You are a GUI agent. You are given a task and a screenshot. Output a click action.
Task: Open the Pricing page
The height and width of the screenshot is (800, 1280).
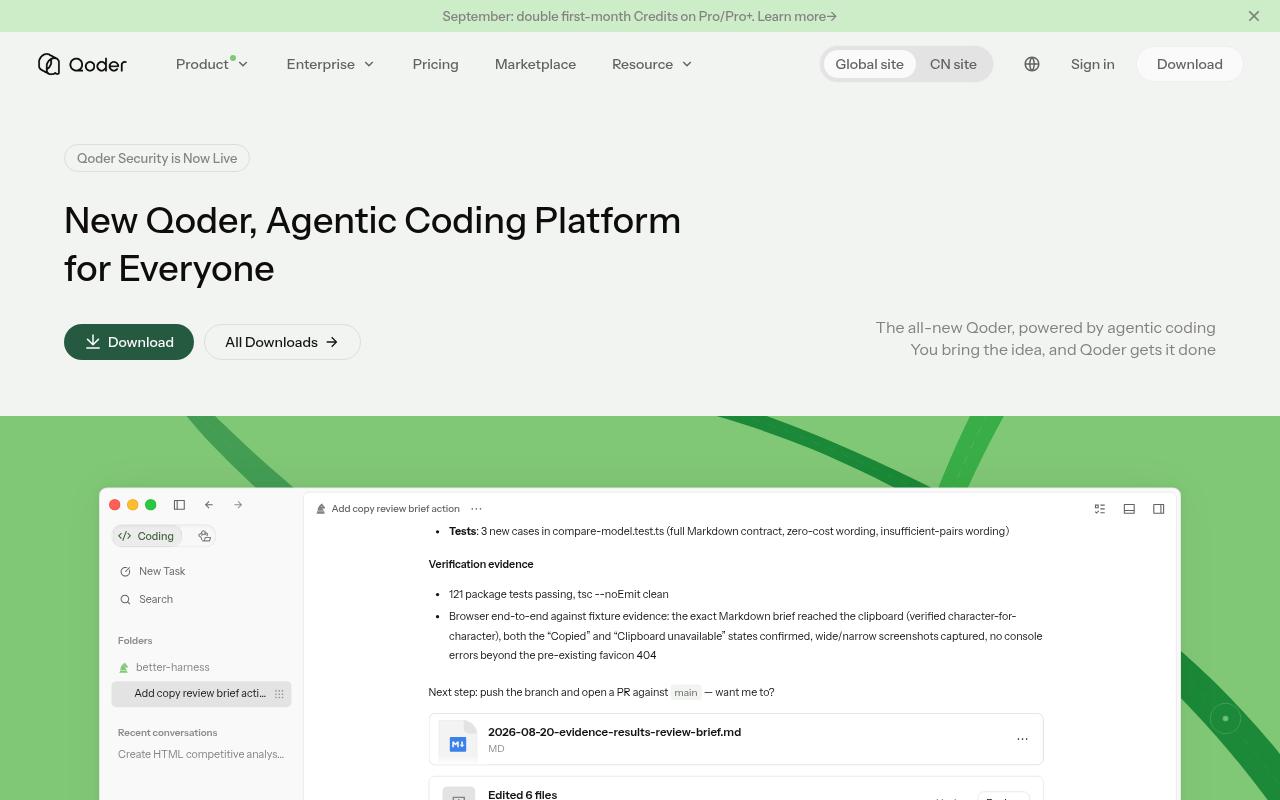[x=435, y=64]
